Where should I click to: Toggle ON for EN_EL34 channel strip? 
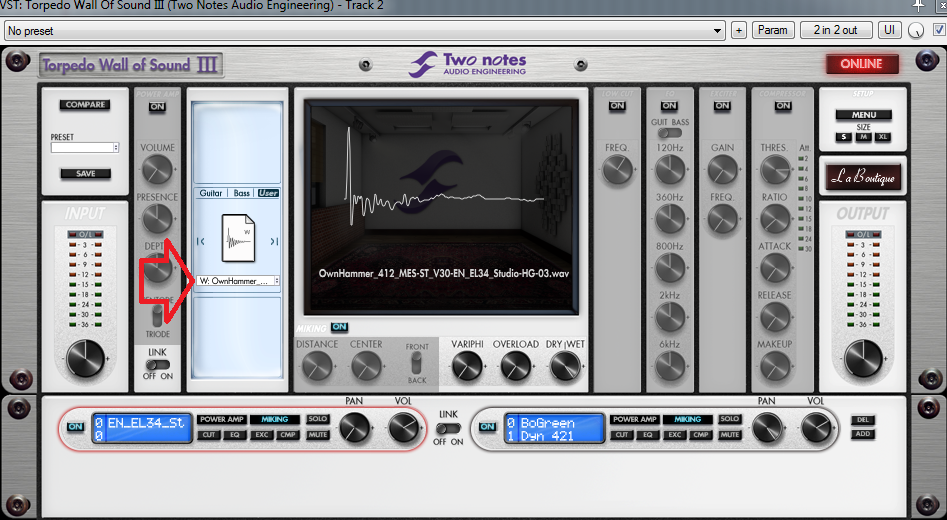coord(75,426)
